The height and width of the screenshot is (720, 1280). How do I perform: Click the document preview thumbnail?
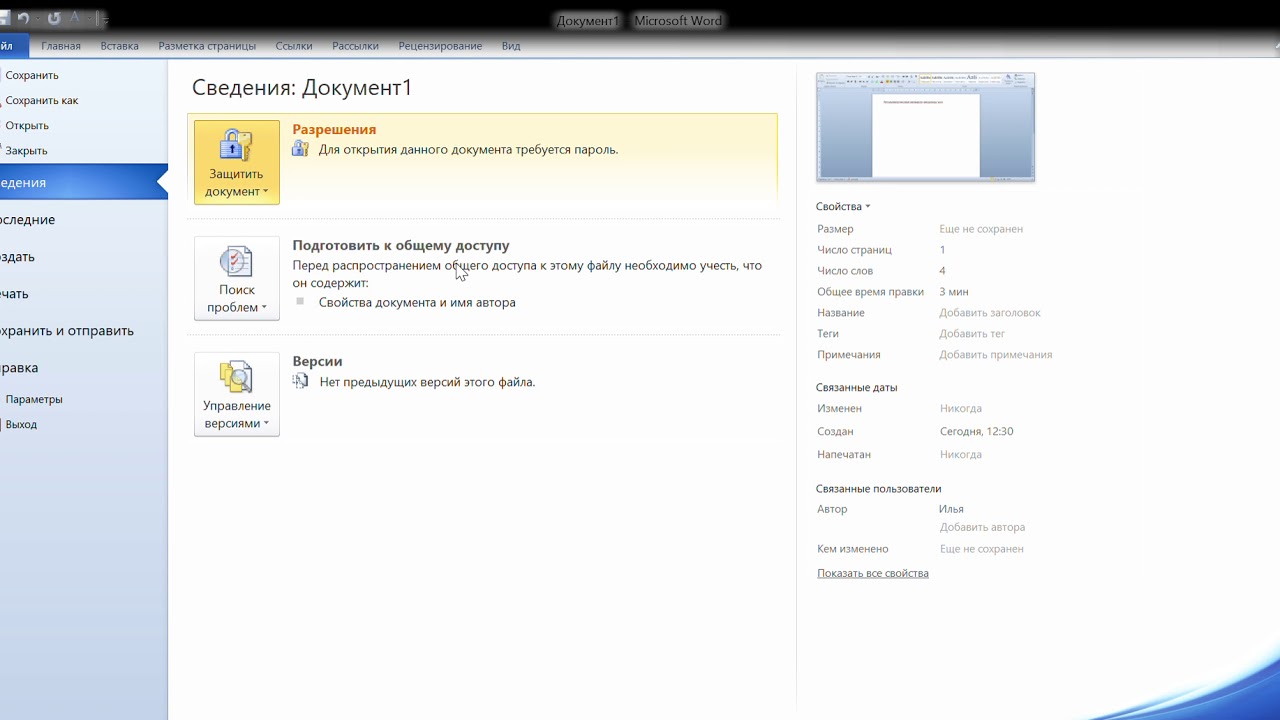coord(925,127)
